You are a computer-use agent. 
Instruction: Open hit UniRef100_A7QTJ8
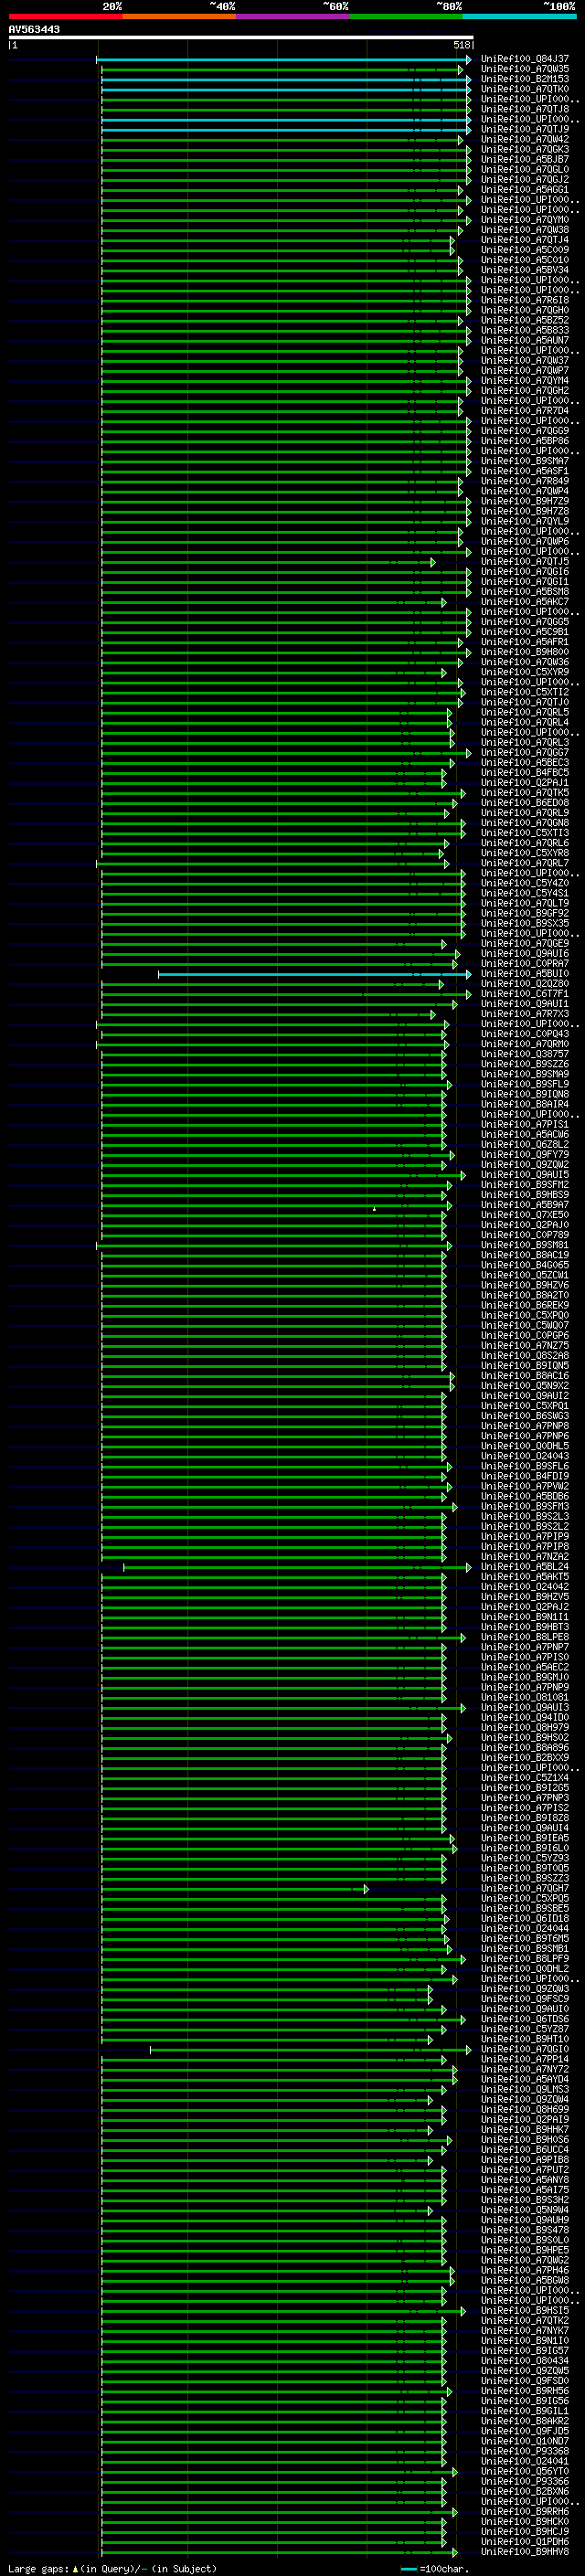525,109
